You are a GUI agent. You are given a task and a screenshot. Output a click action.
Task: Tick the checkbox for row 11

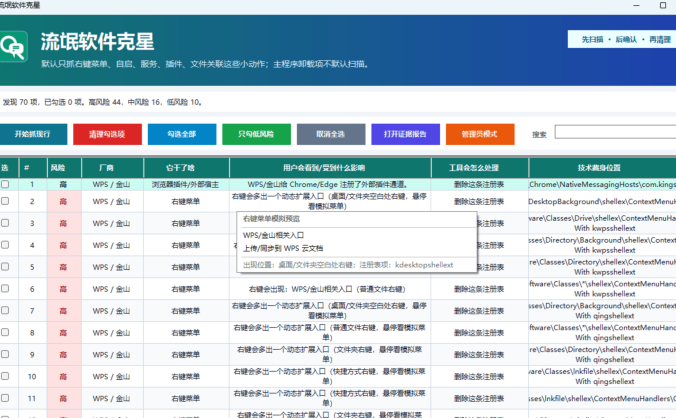click(5, 398)
